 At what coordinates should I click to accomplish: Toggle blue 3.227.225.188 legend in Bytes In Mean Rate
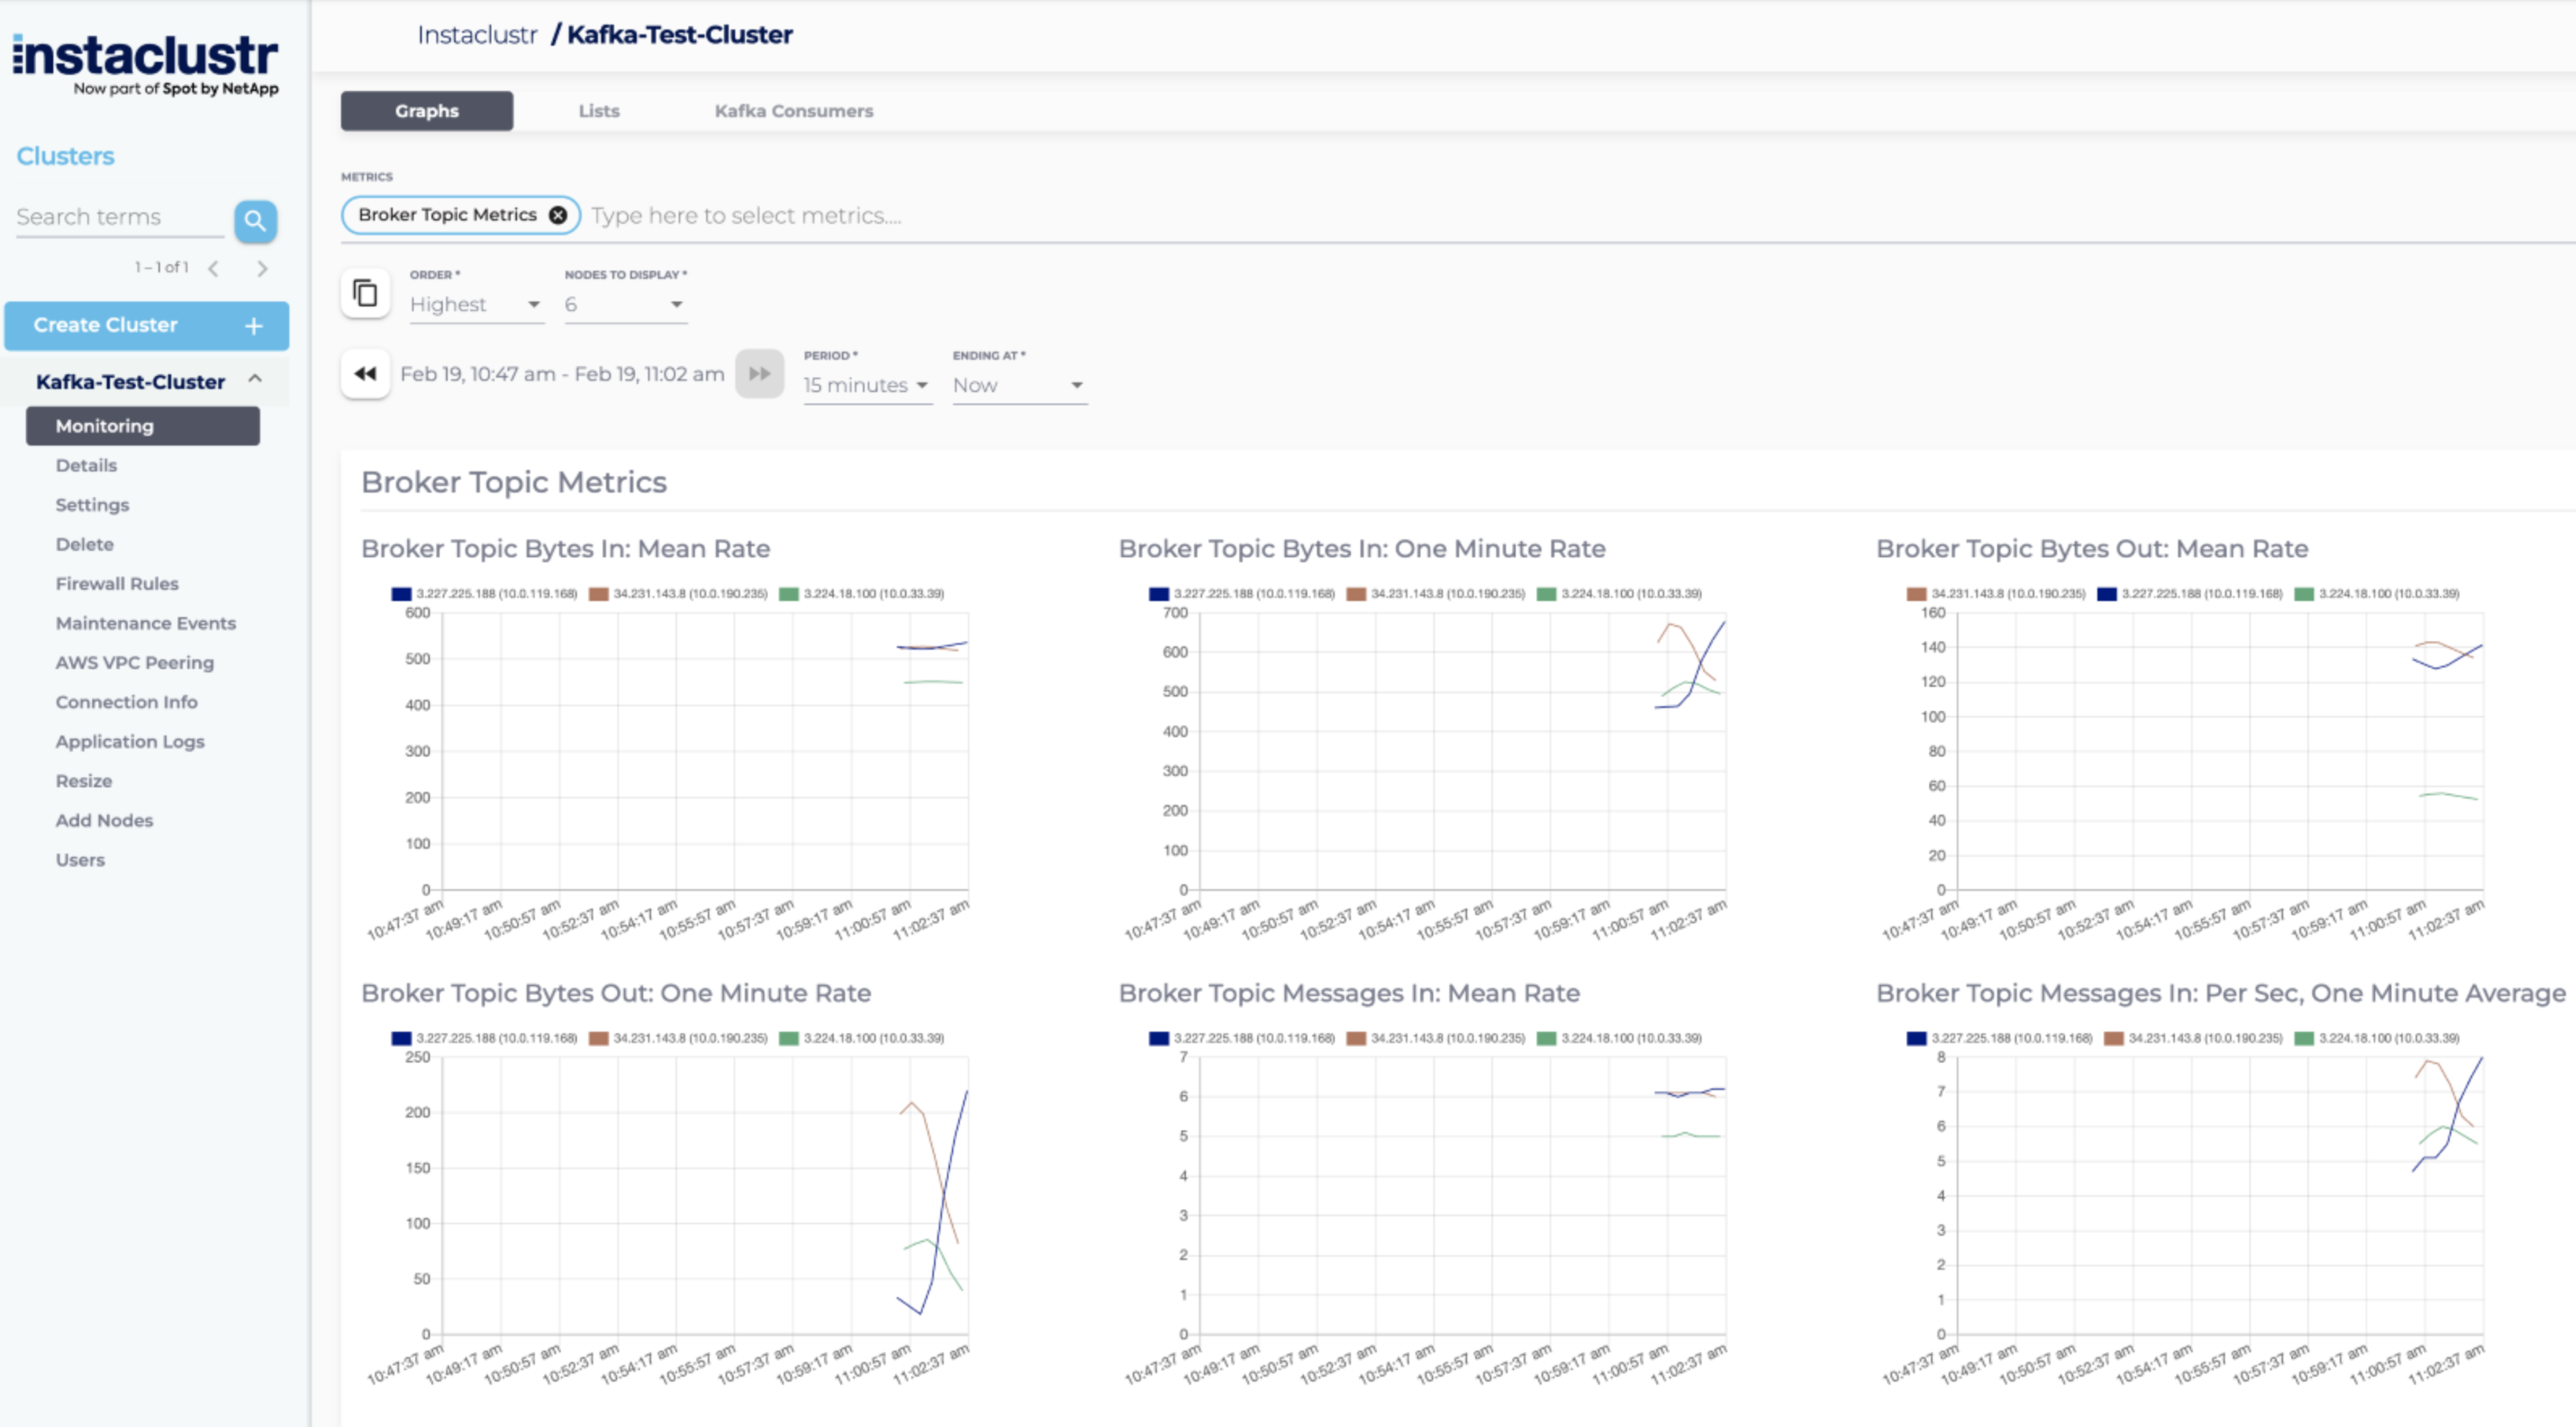tap(402, 594)
